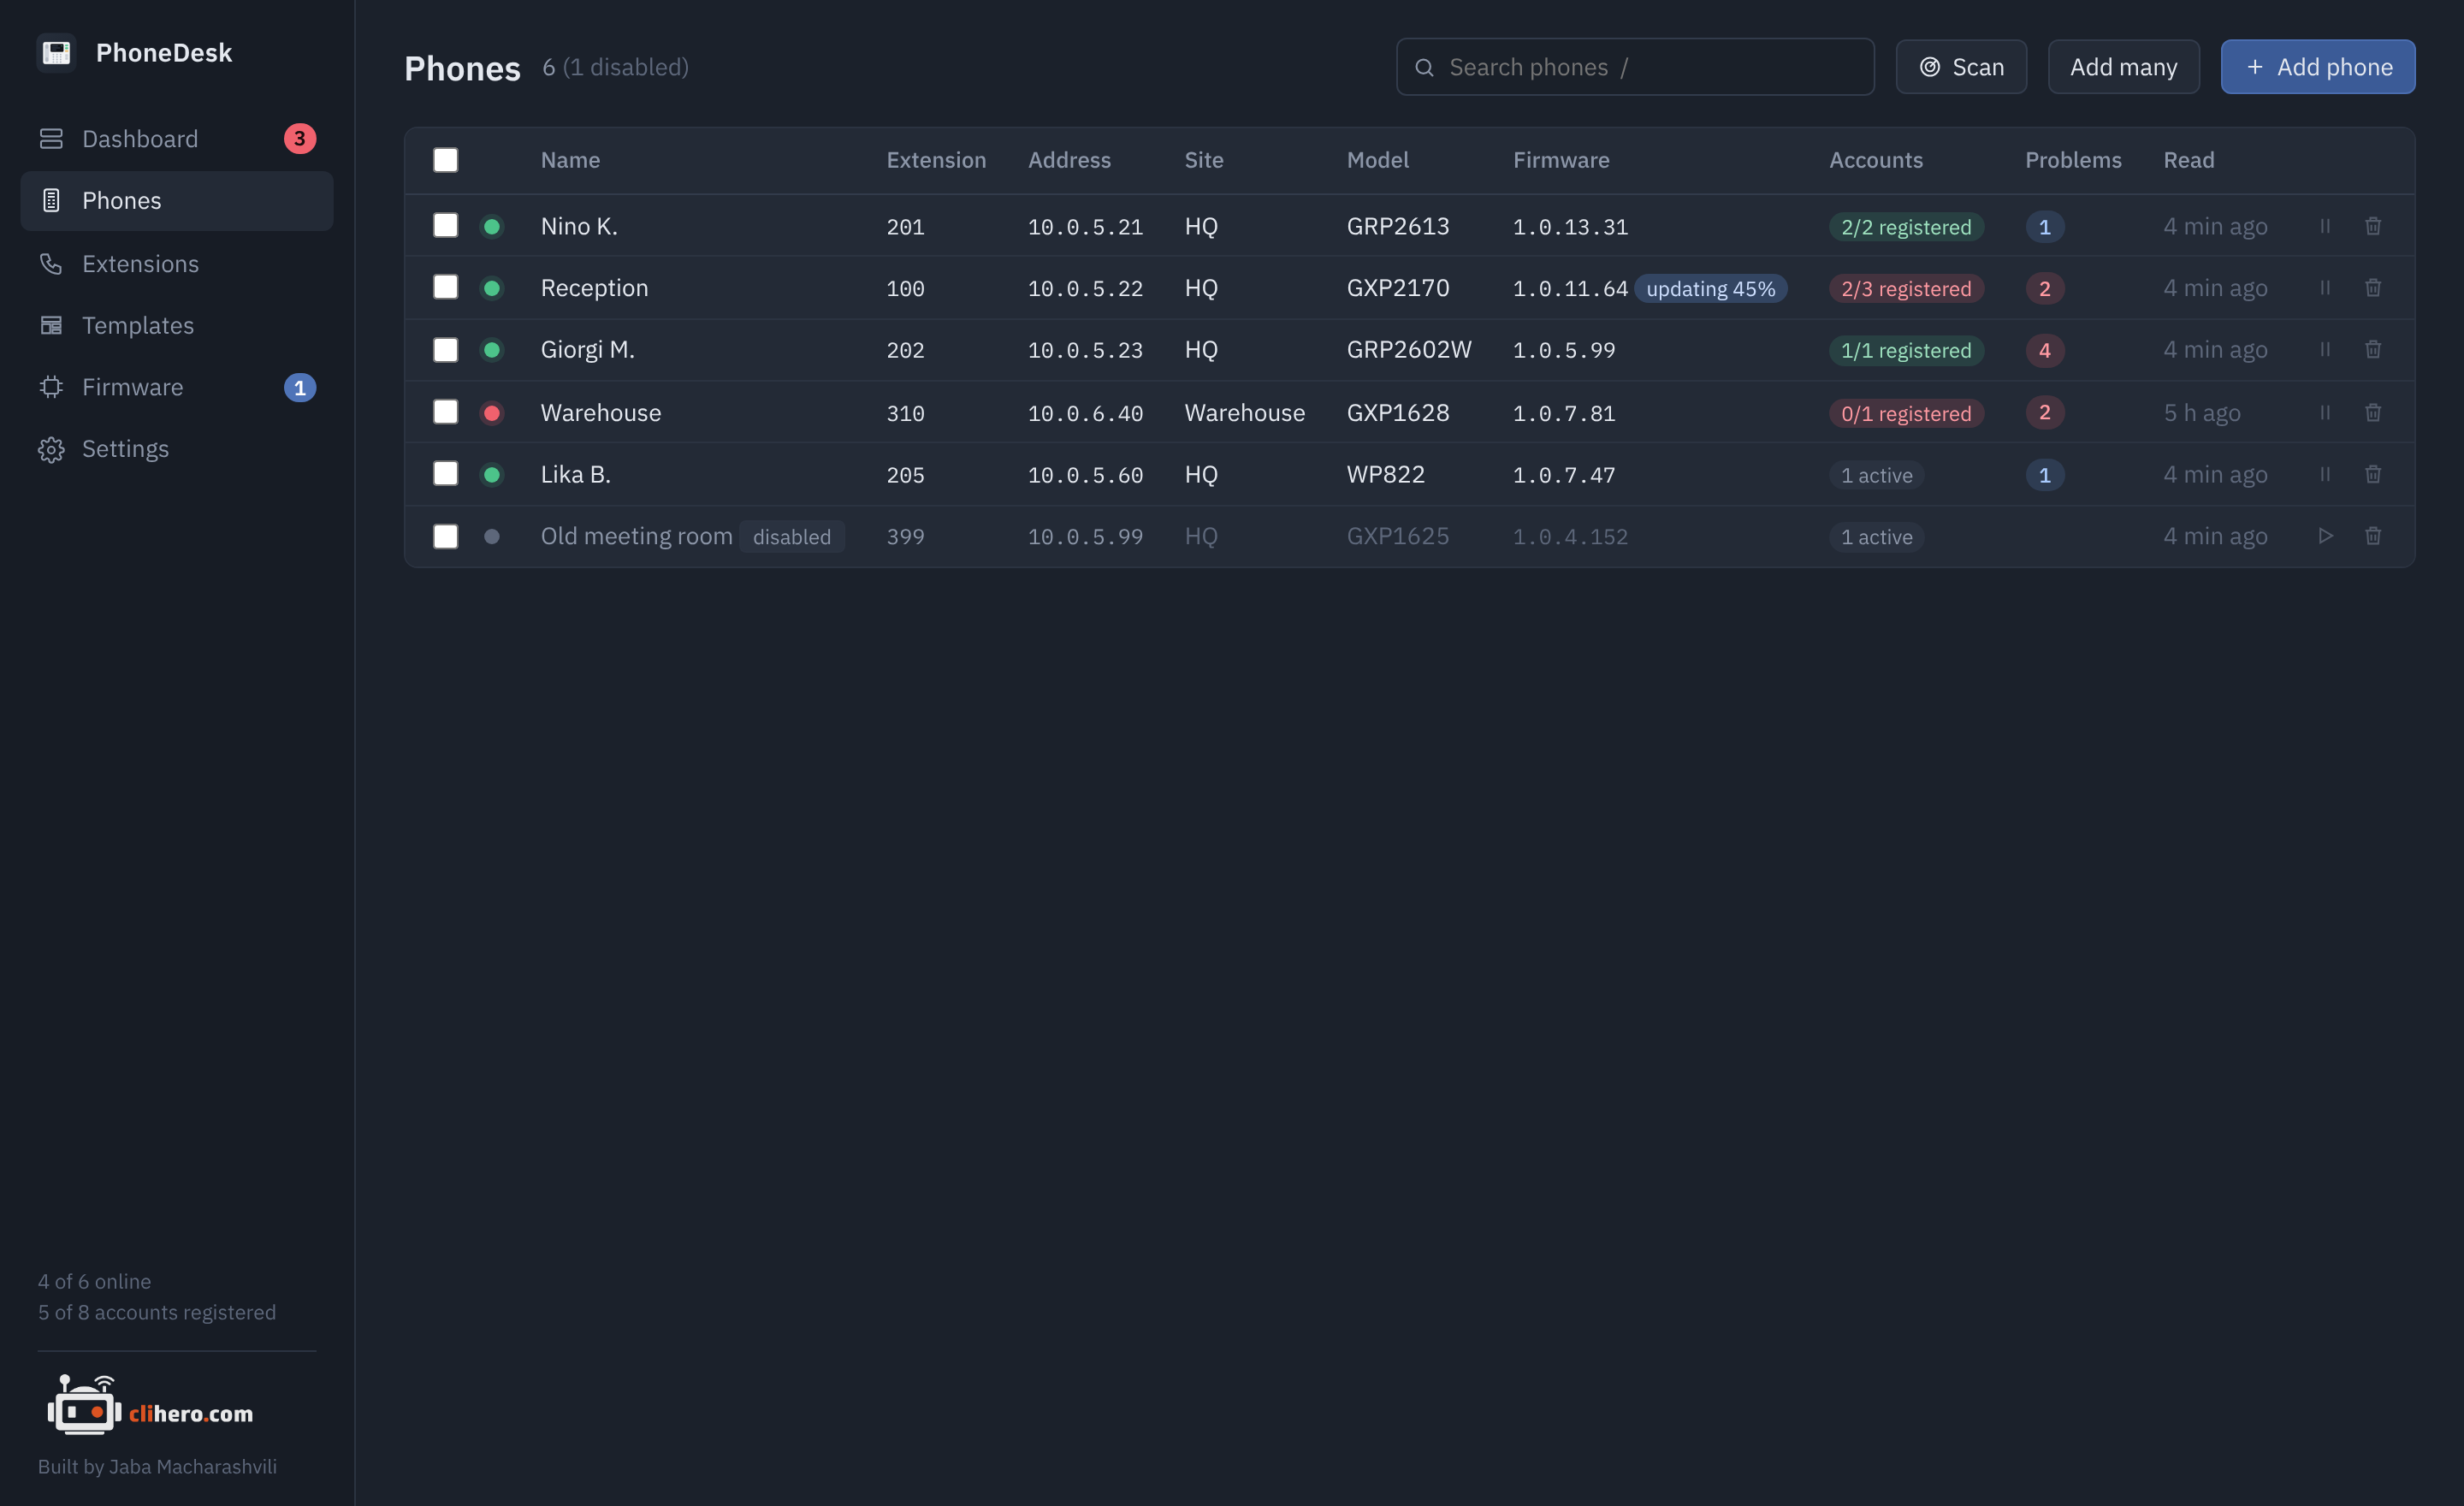The width and height of the screenshot is (2464, 1506).
Task: Click the clihero.com robot logo
Action: click(84, 1404)
